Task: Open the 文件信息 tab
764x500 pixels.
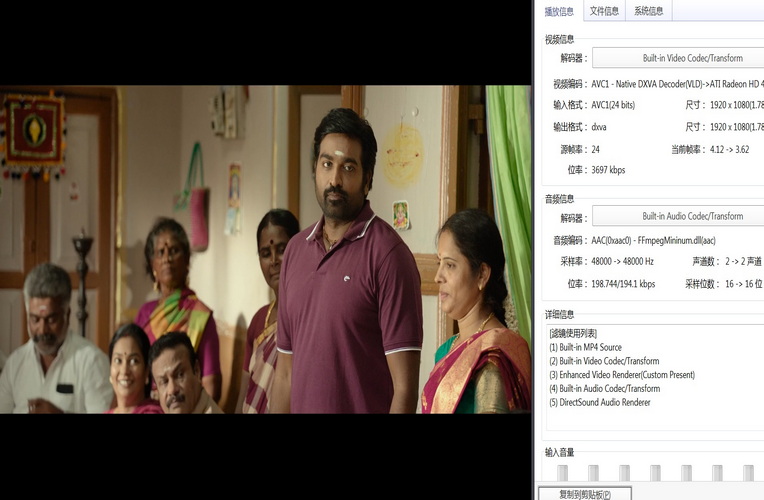Action: tap(604, 11)
